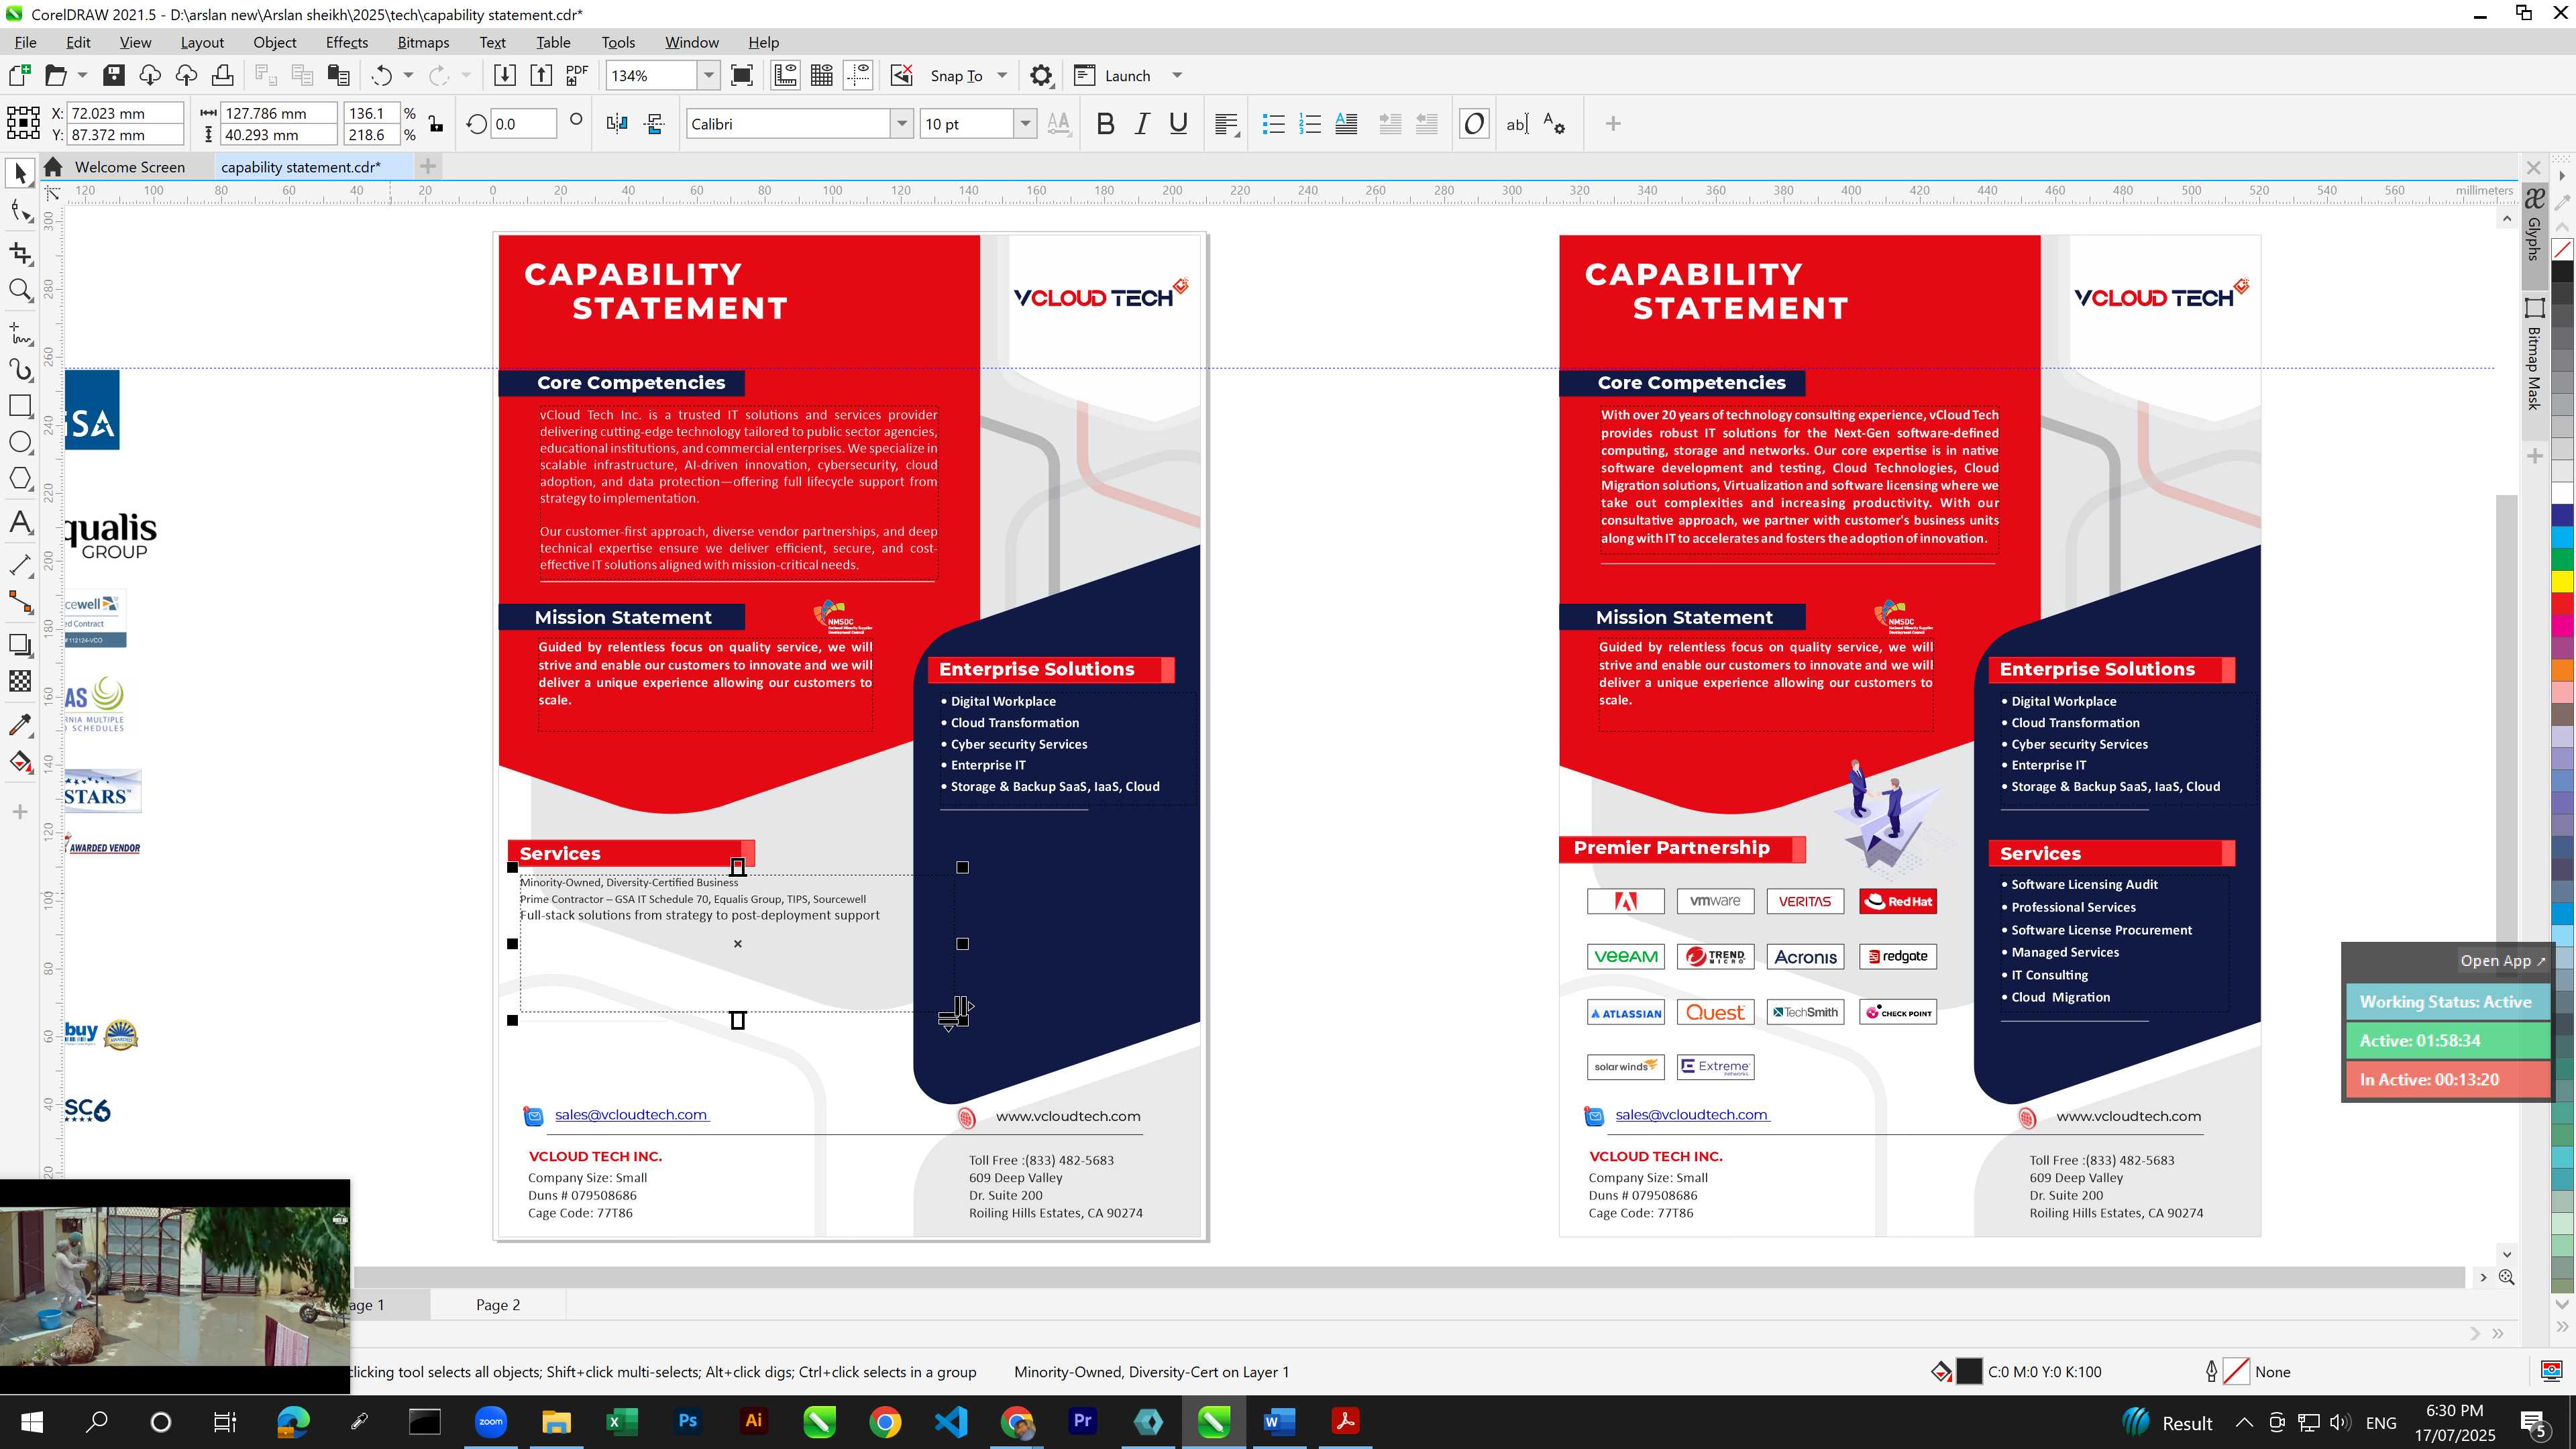This screenshot has width=2576, height=1449.
Task: Toggle Show guidelines button
Action: [858, 75]
